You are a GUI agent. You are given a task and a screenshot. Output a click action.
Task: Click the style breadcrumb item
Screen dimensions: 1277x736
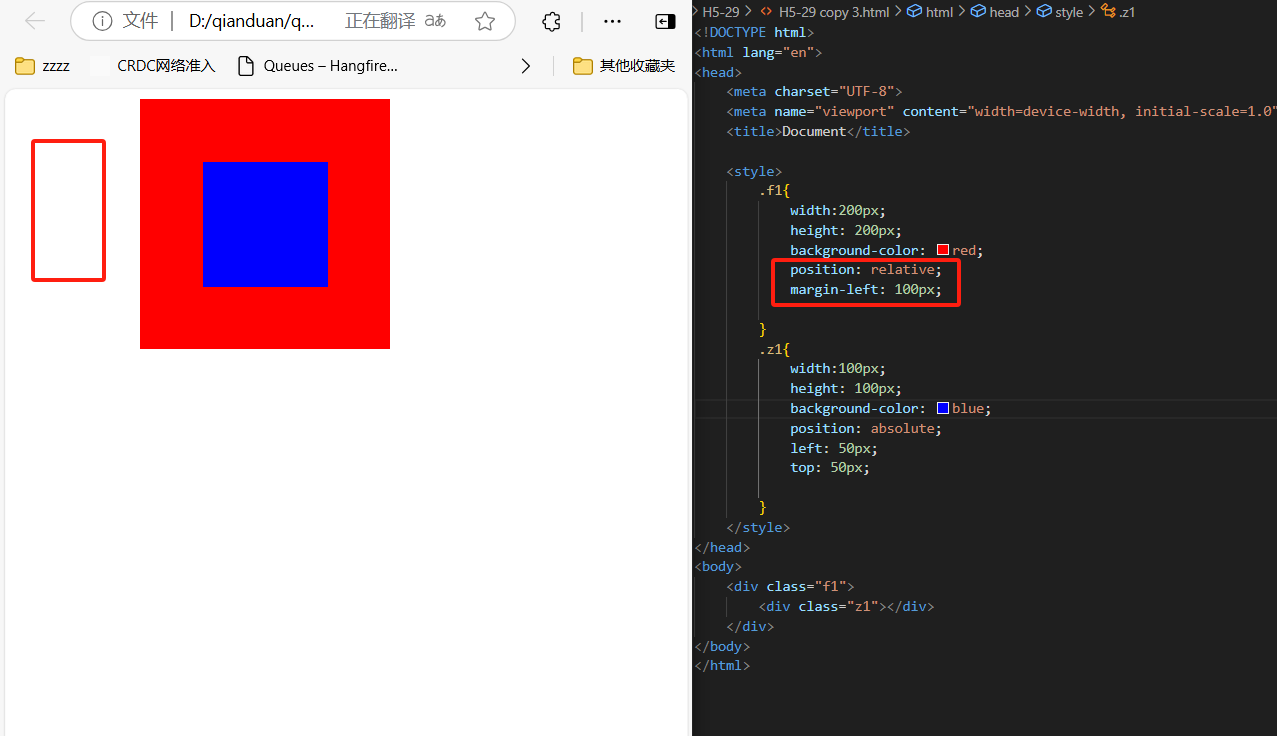pos(1060,11)
